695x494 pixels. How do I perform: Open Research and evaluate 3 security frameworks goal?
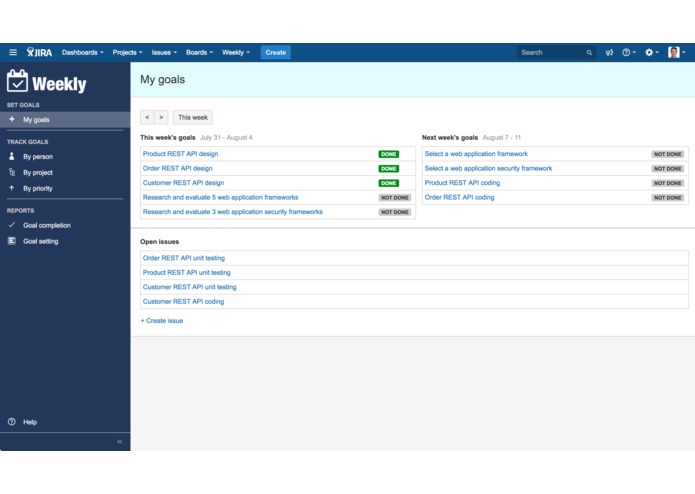pos(233,212)
